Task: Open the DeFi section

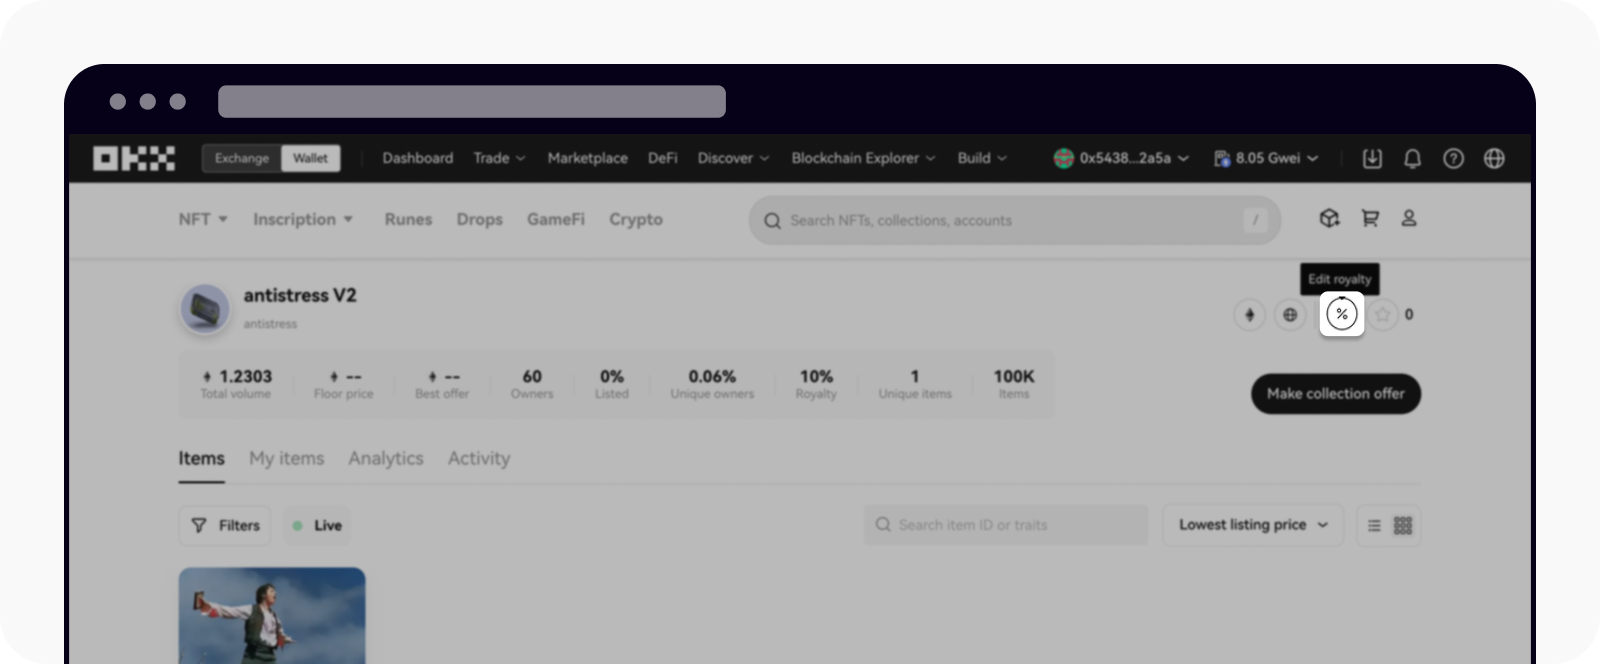Action: tap(662, 158)
